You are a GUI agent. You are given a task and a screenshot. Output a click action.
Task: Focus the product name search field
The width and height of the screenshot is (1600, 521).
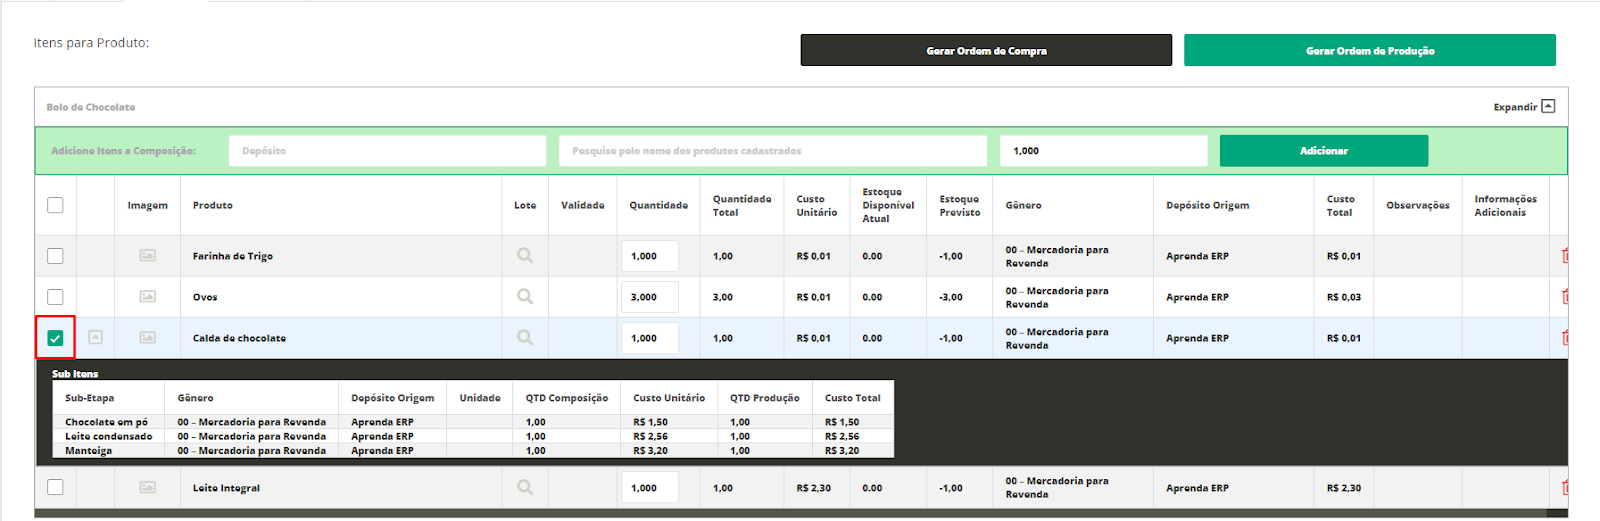[x=773, y=151]
